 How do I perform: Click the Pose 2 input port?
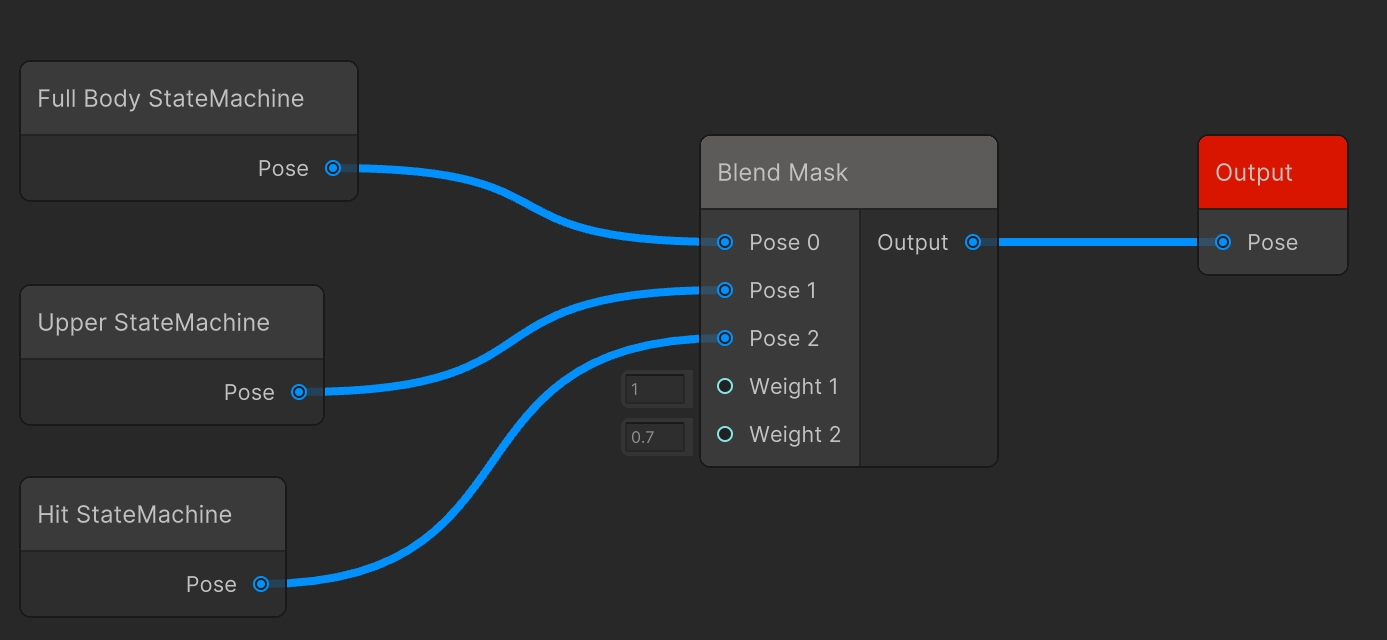(726, 338)
